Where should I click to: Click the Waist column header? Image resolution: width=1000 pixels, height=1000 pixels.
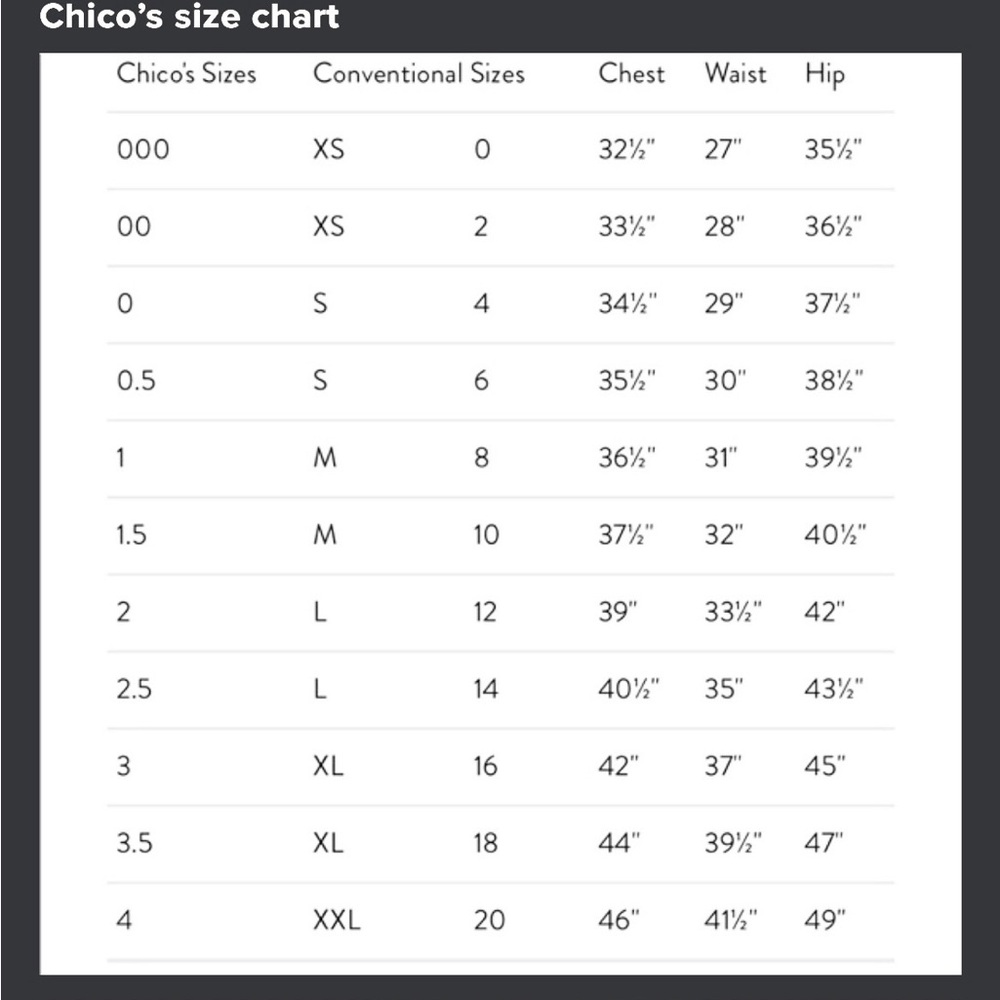tap(735, 73)
